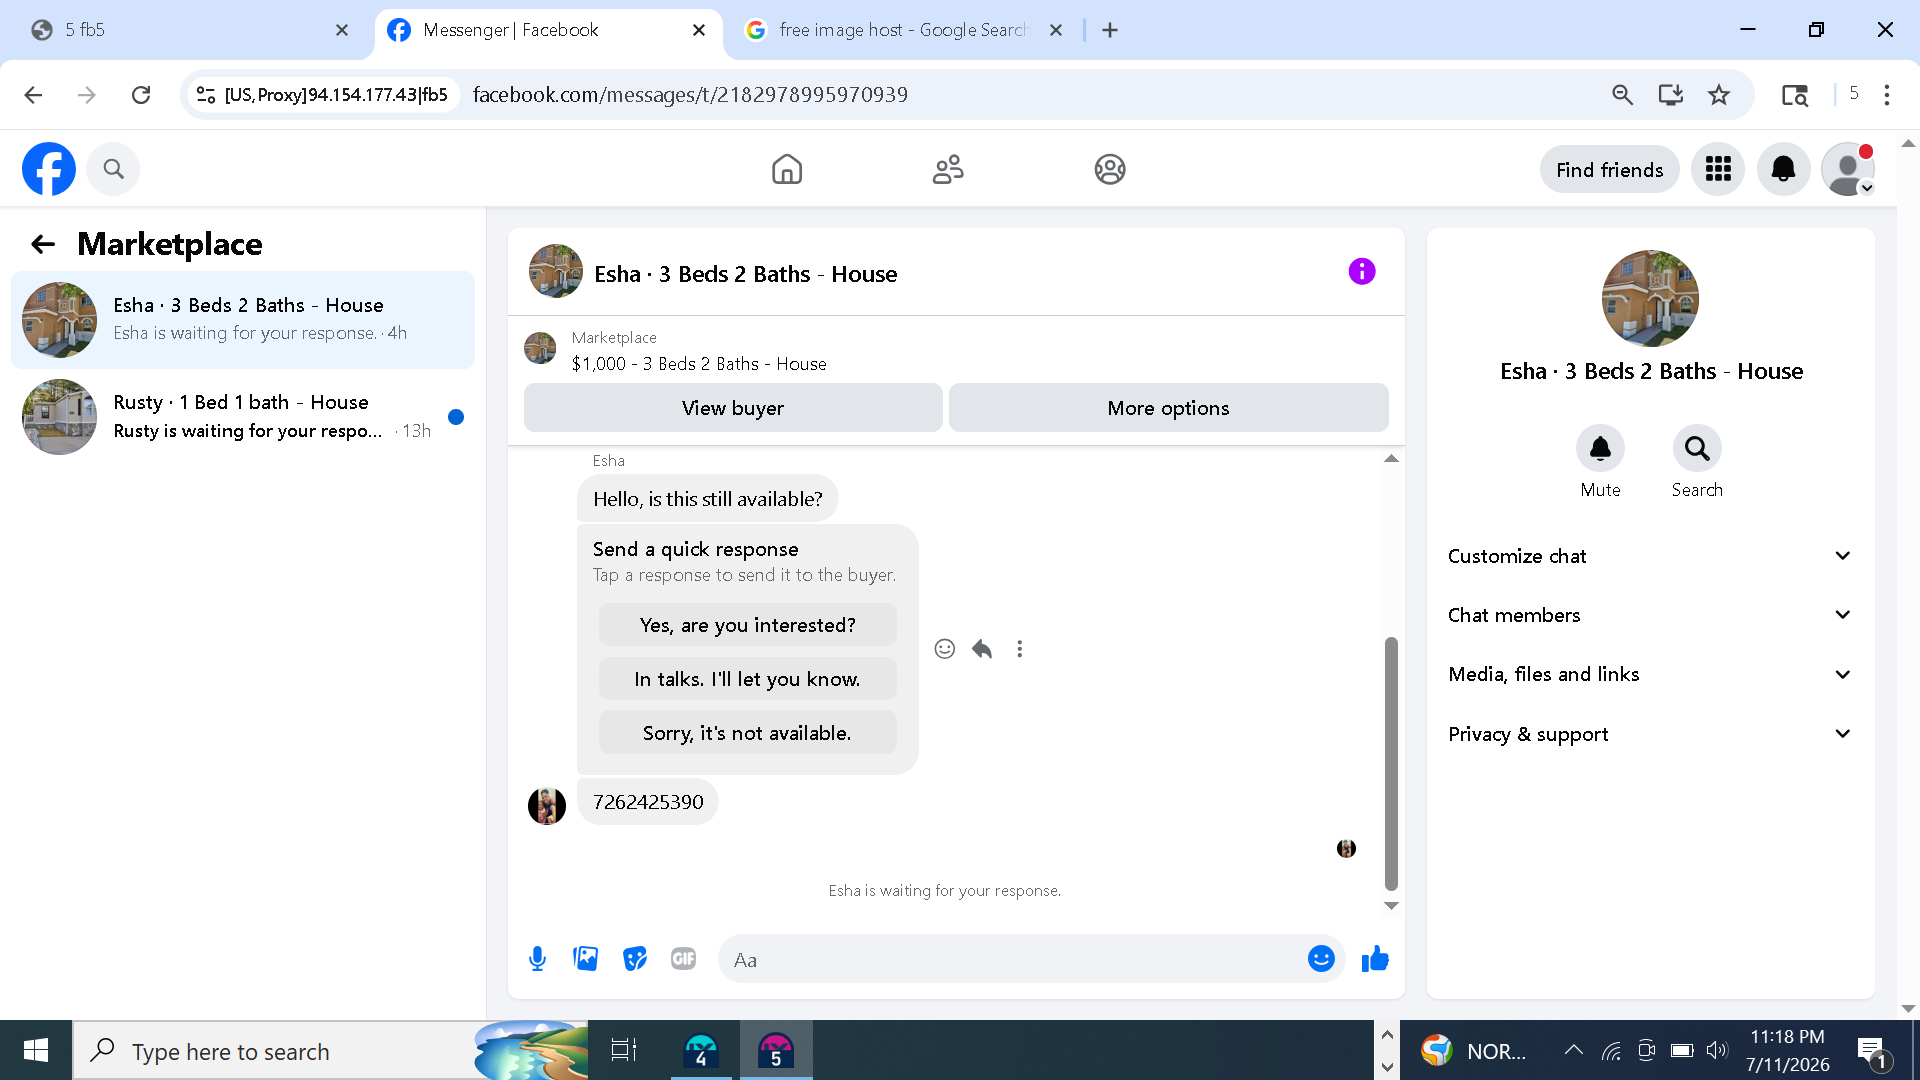The height and width of the screenshot is (1080, 1920).
Task: Expand Chat members section
Action: [x=1649, y=615]
